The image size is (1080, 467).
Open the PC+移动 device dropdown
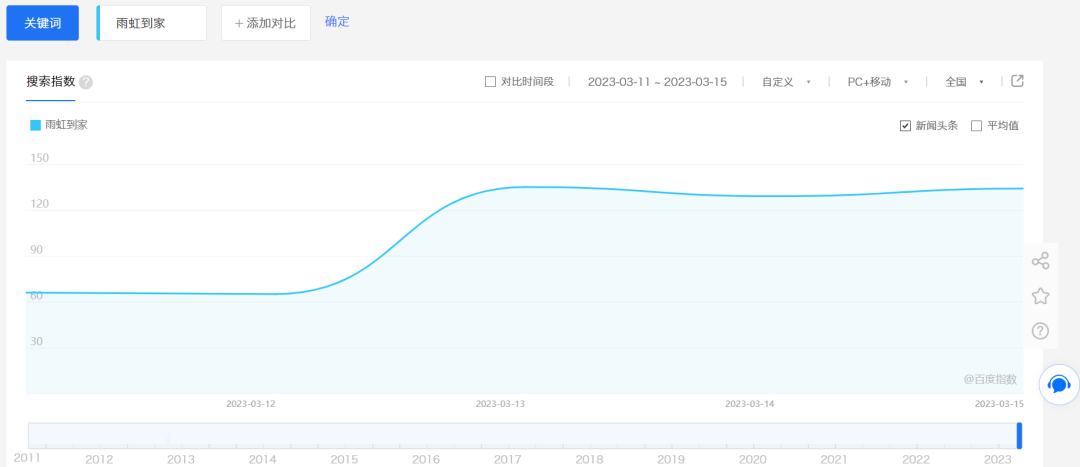click(878, 82)
